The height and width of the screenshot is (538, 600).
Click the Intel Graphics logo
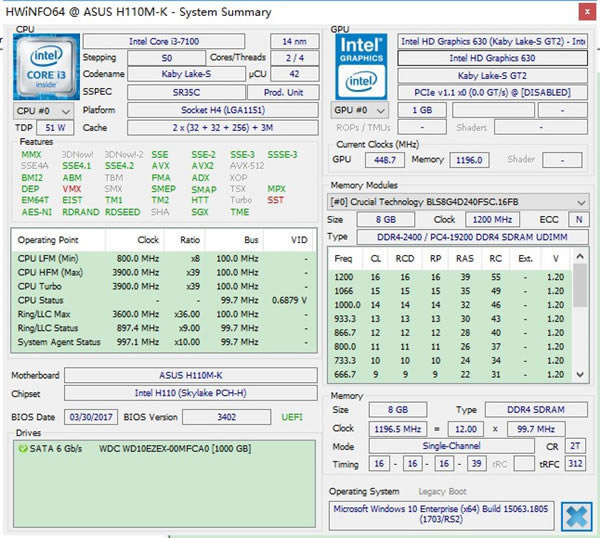362,65
